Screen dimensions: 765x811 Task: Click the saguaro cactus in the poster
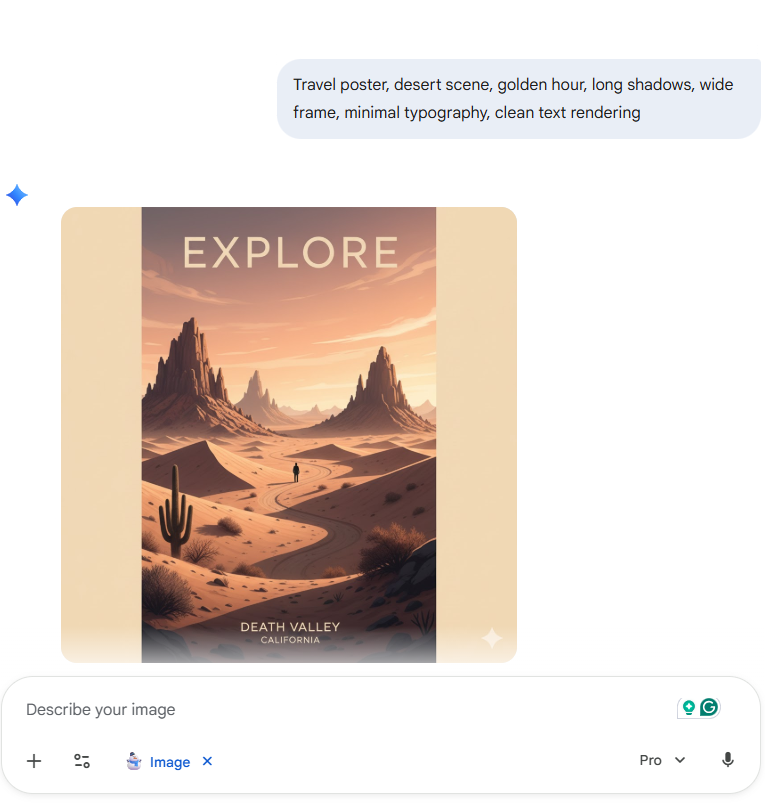click(x=176, y=512)
